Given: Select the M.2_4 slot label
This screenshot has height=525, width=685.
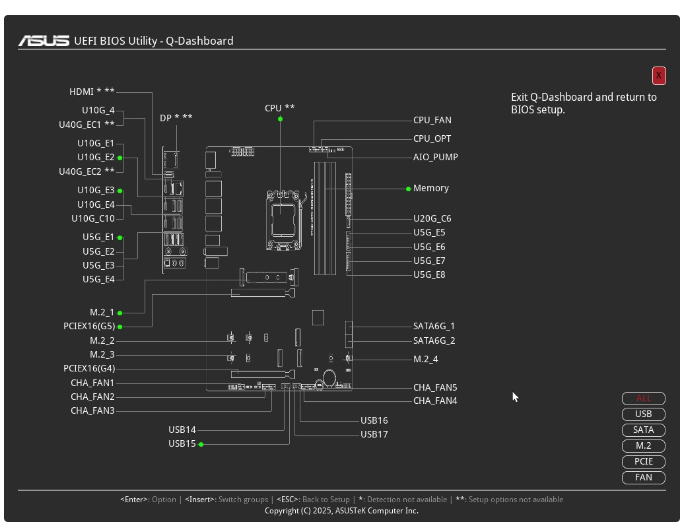Looking at the screenshot, I should (x=426, y=359).
